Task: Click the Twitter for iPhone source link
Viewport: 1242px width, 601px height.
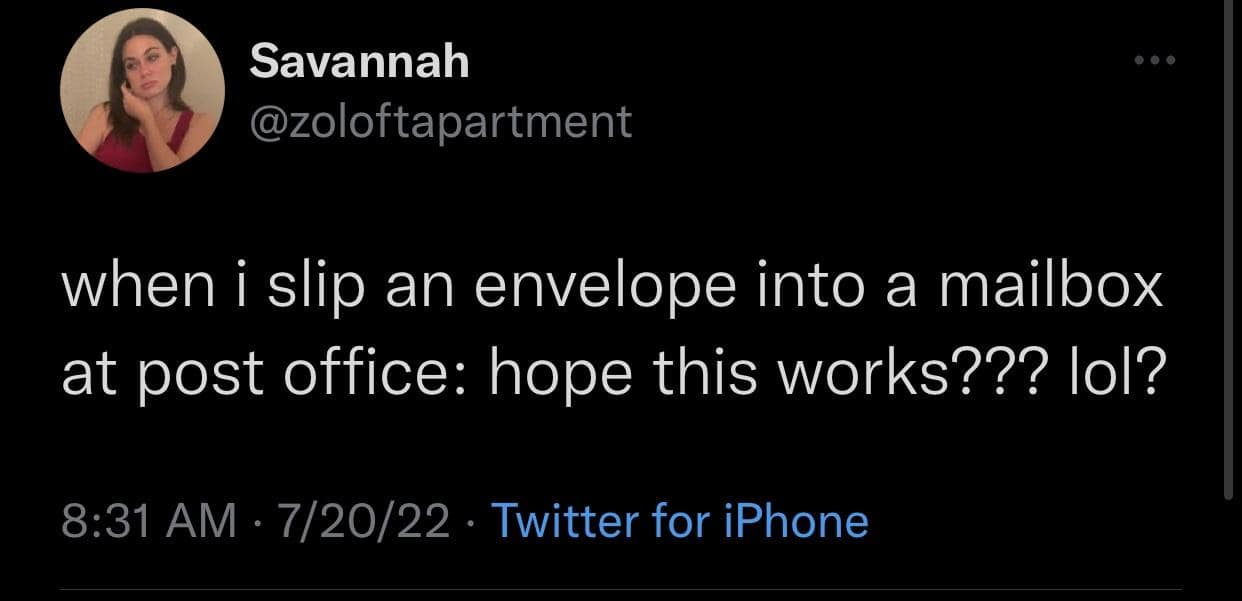Action: tap(680, 521)
